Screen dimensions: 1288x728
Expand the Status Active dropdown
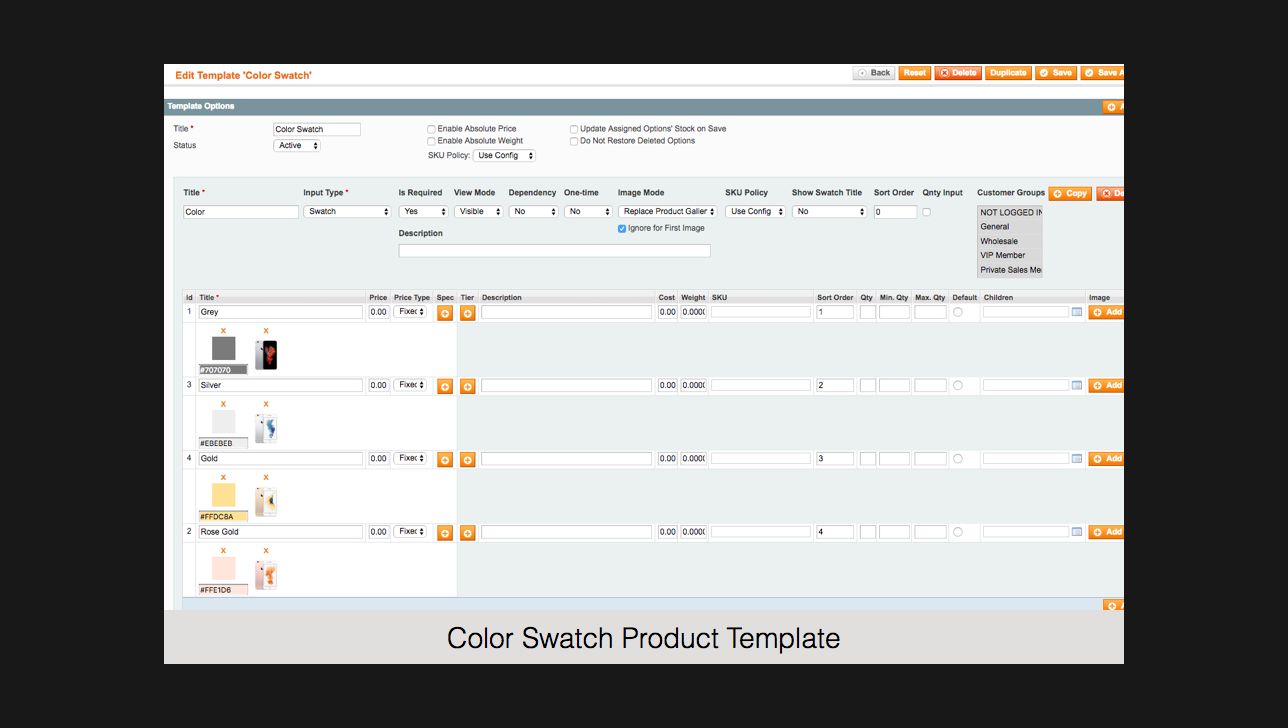[x=297, y=146]
